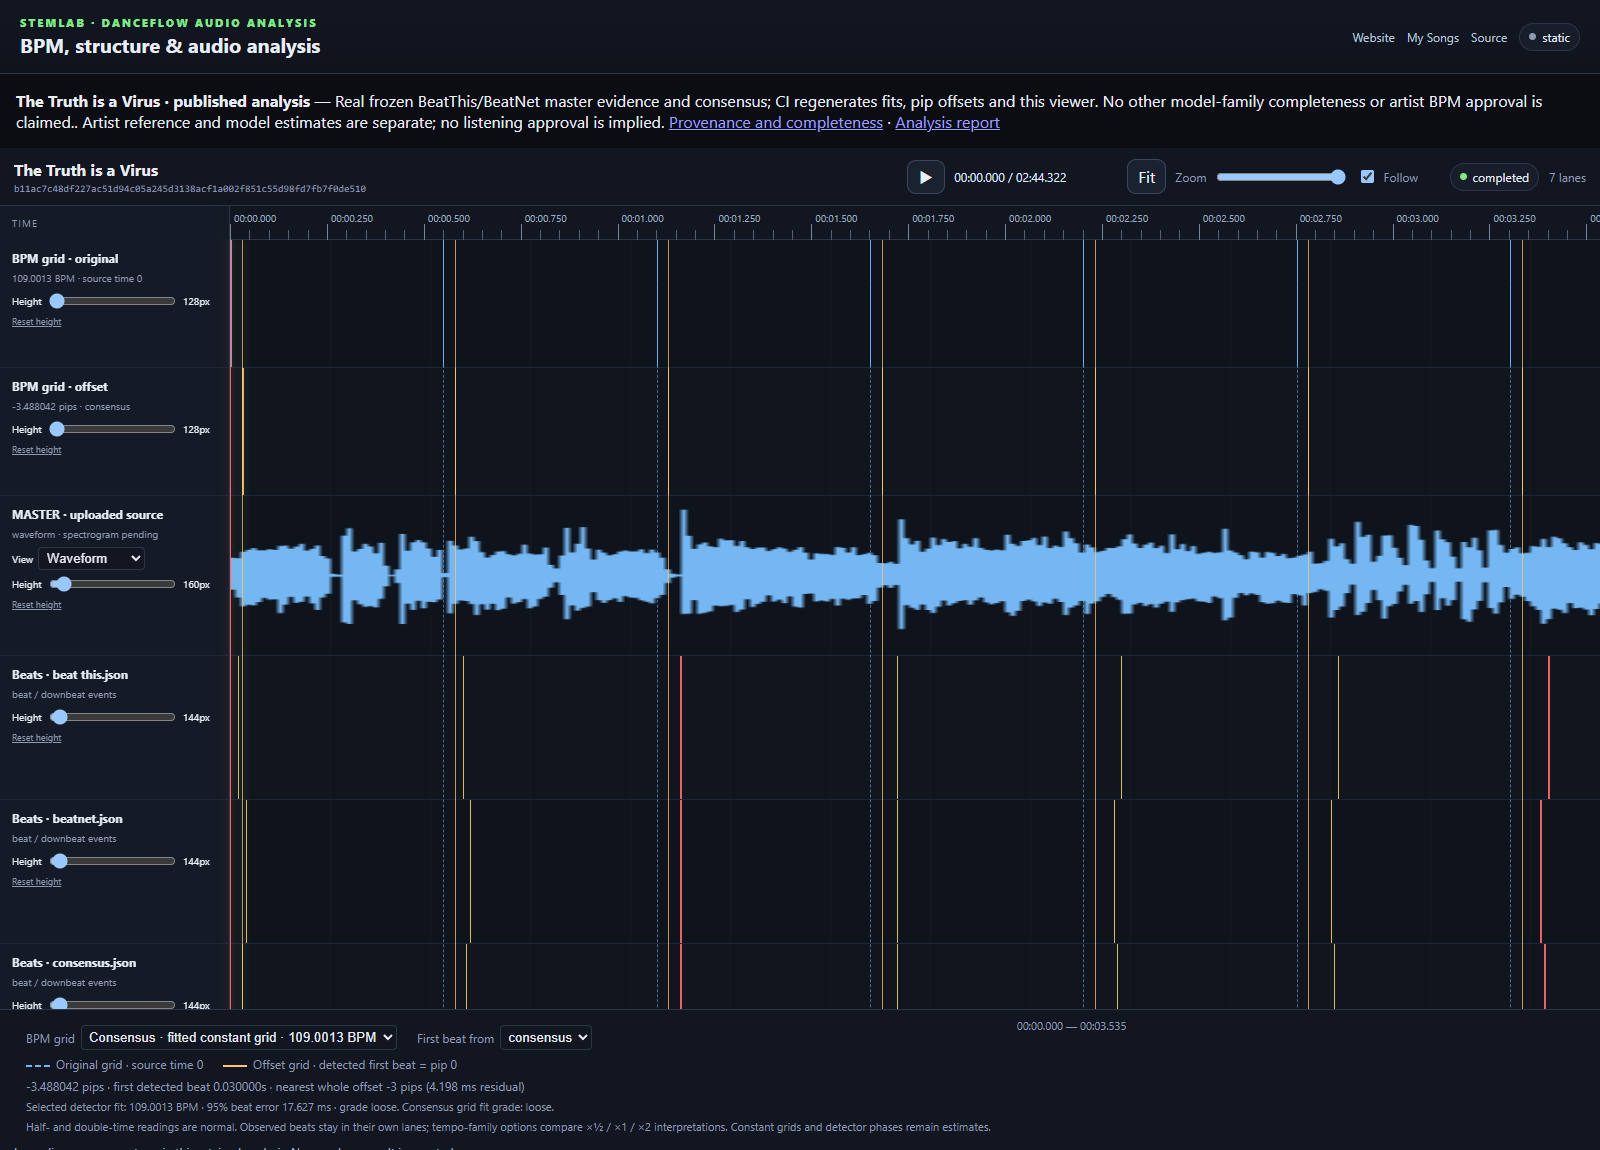Click the master waveform display
1600x1150 pixels.
(x=915, y=575)
